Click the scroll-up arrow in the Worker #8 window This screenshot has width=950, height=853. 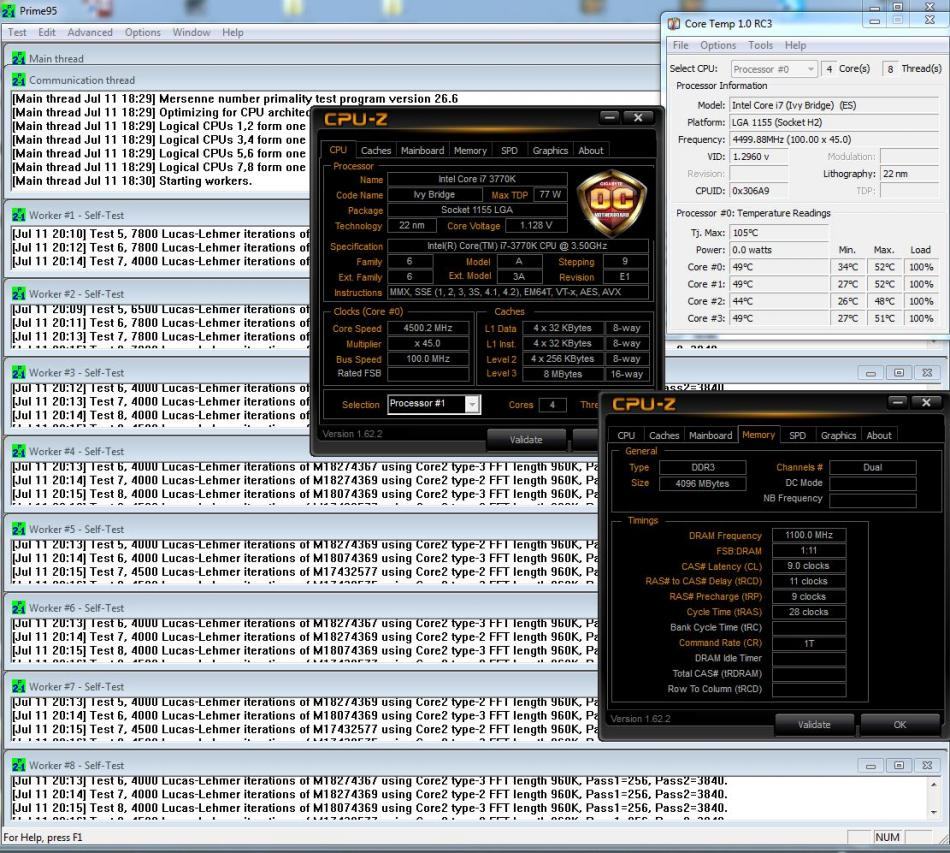coord(934,784)
